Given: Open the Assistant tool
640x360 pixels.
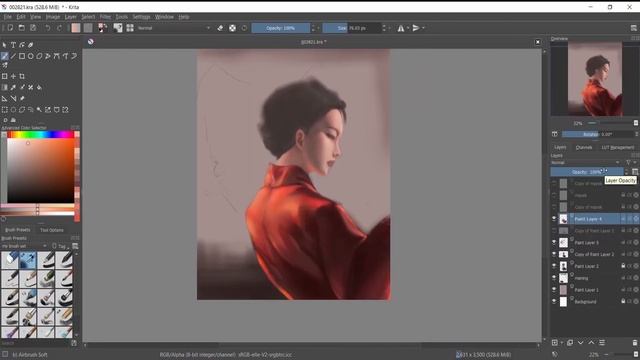Looking at the screenshot, I should coord(4,98).
